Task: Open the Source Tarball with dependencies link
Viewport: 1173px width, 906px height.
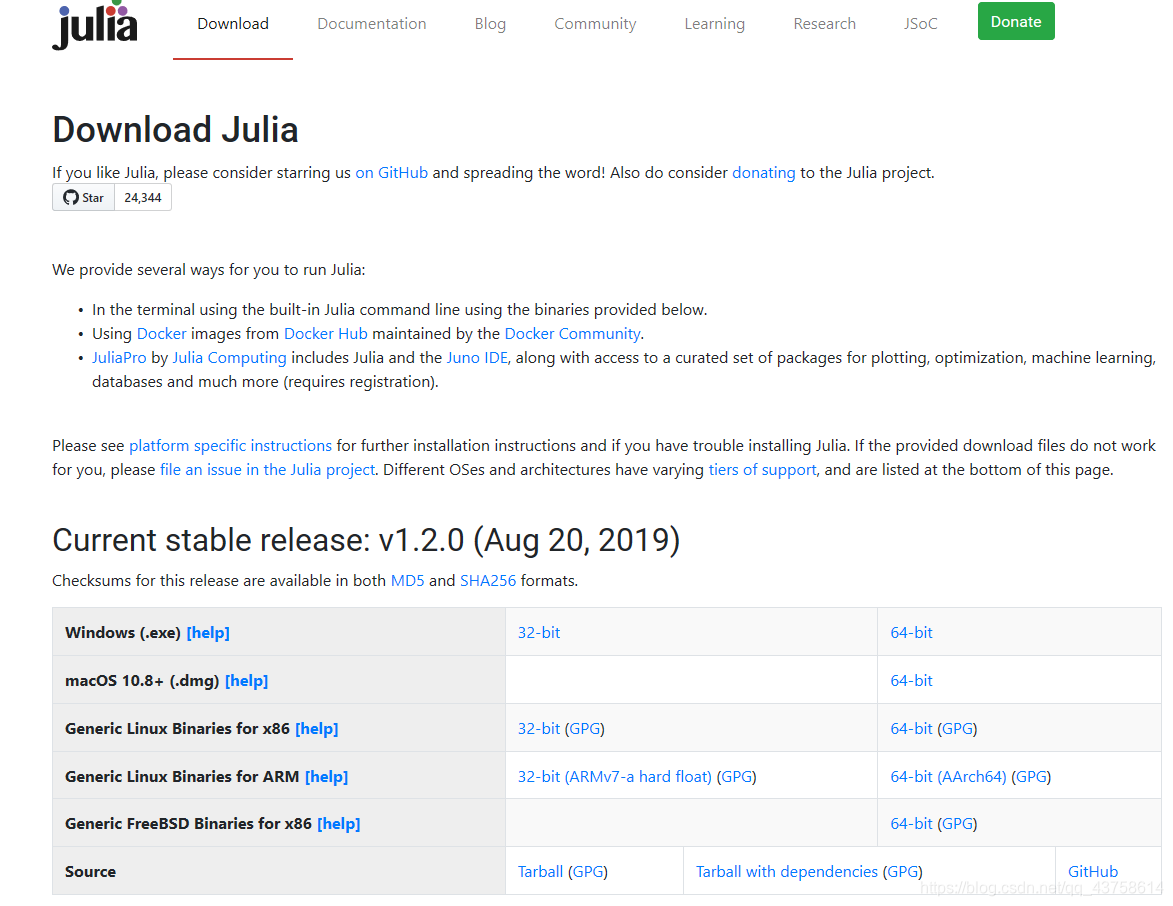Action: click(x=786, y=871)
